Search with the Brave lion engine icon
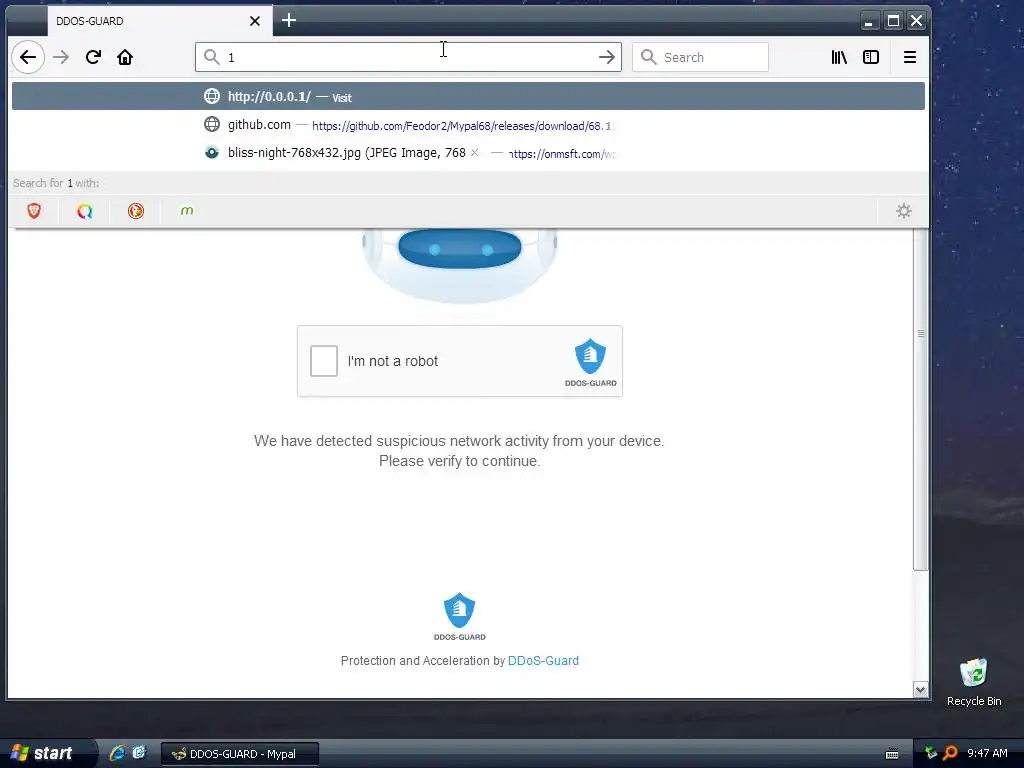This screenshot has height=768, width=1024. (34, 211)
